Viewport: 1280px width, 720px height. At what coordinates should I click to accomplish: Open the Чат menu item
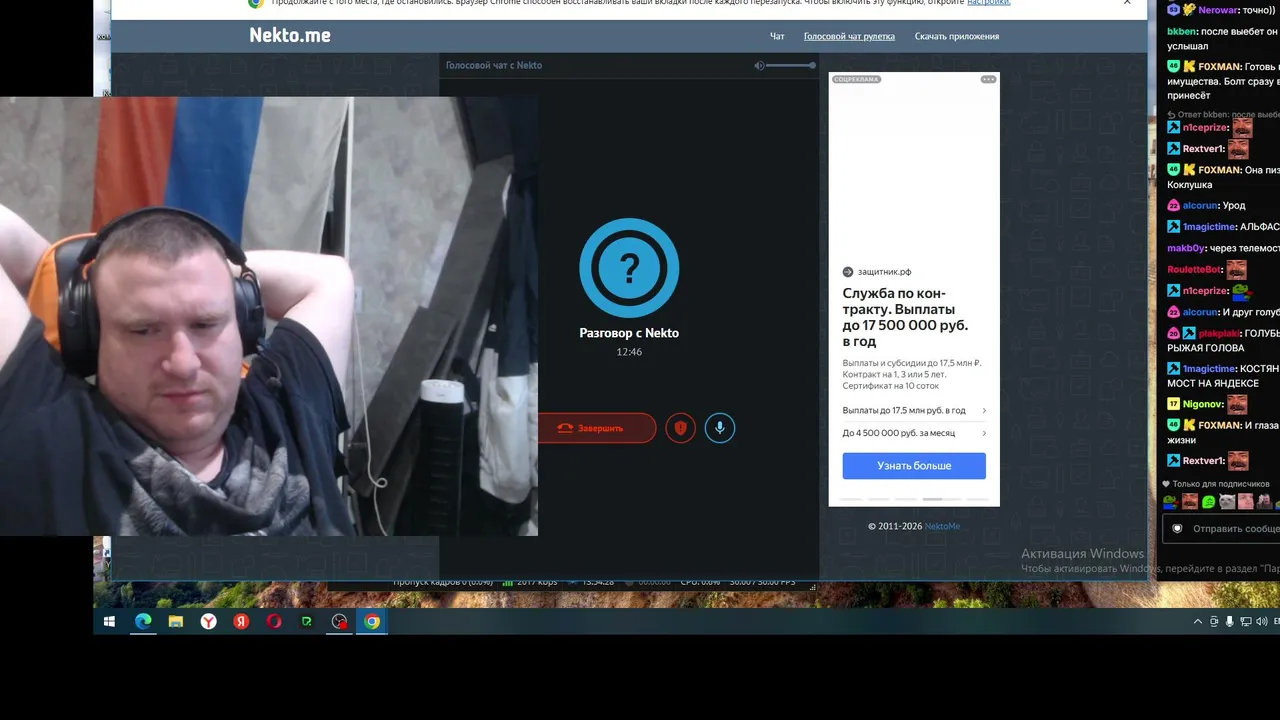click(x=777, y=37)
